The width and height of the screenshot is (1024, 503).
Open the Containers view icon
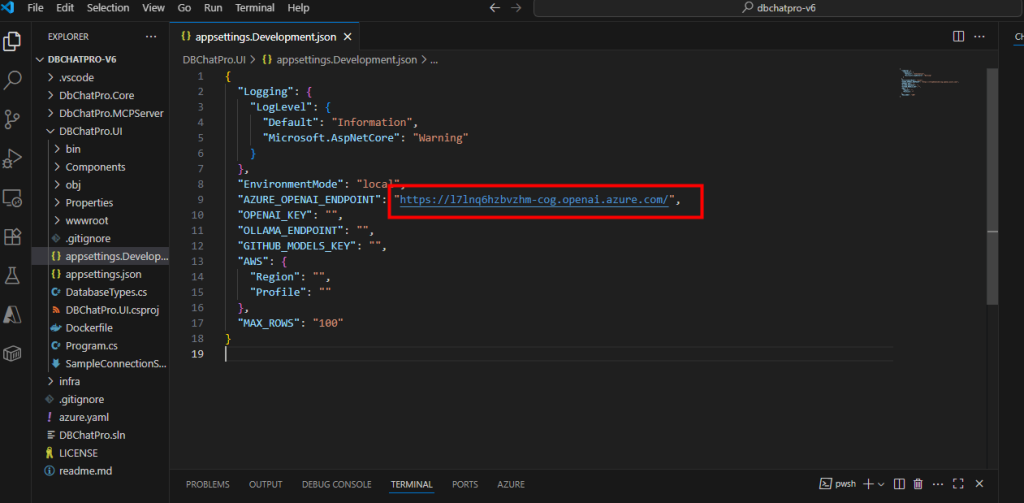(12, 353)
